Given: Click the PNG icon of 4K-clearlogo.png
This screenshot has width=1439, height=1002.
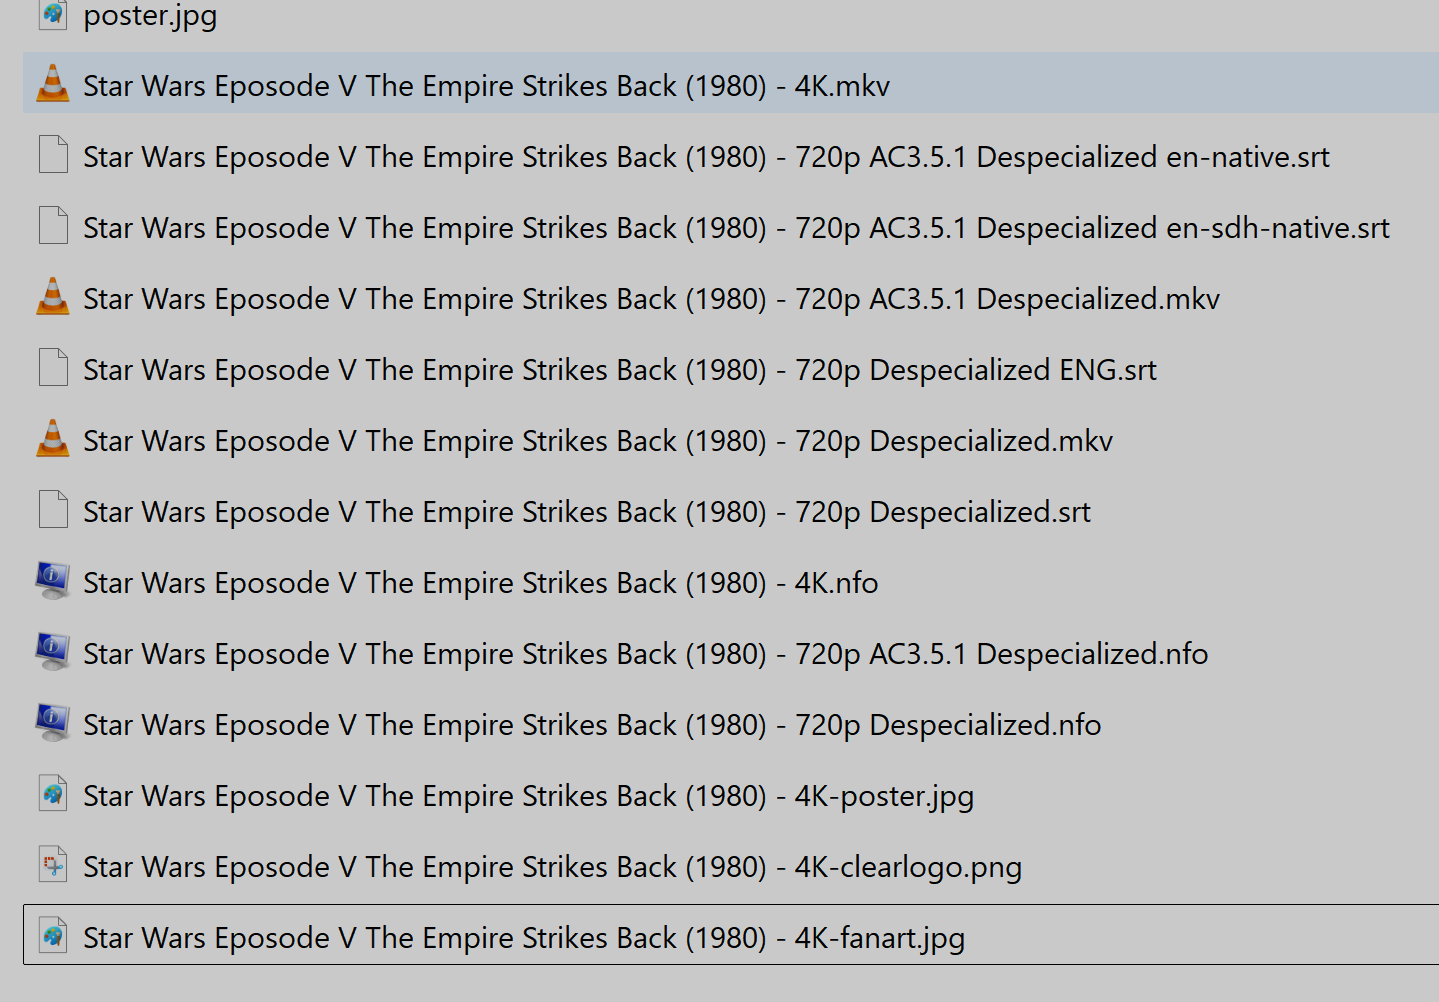Looking at the screenshot, I should pyautogui.click(x=53, y=865).
